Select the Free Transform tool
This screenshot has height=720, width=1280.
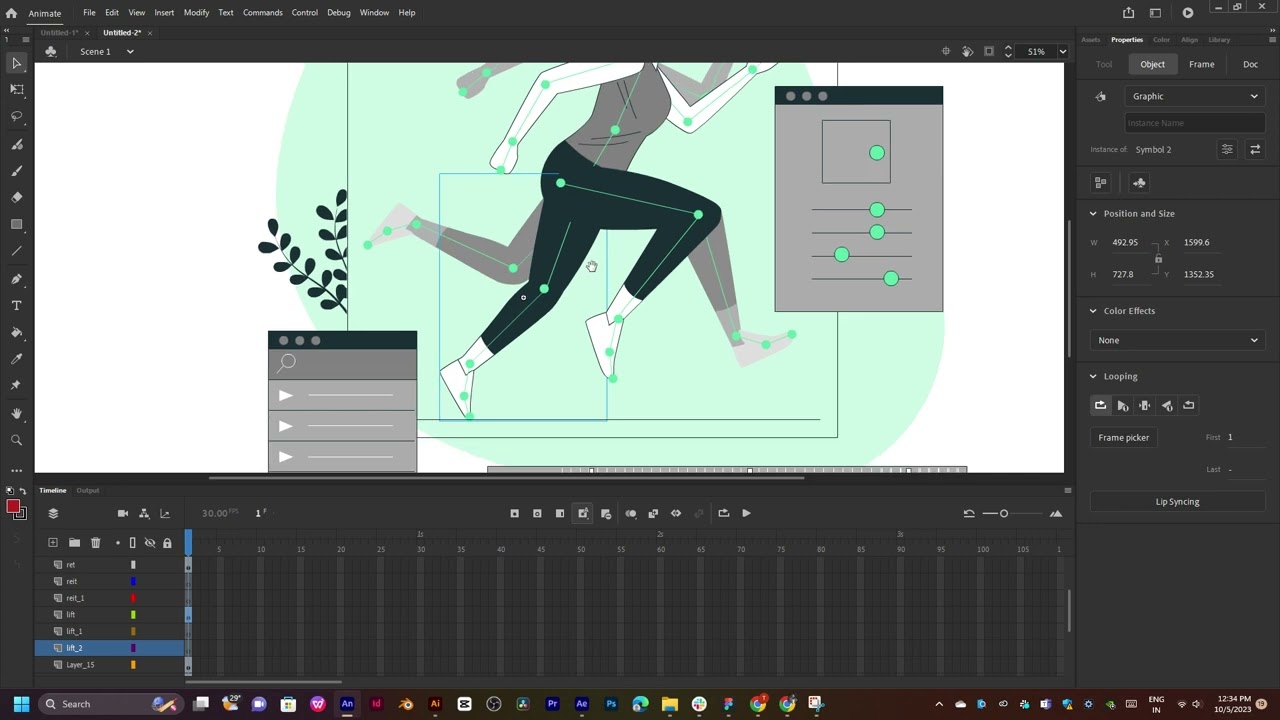[x=15, y=89]
